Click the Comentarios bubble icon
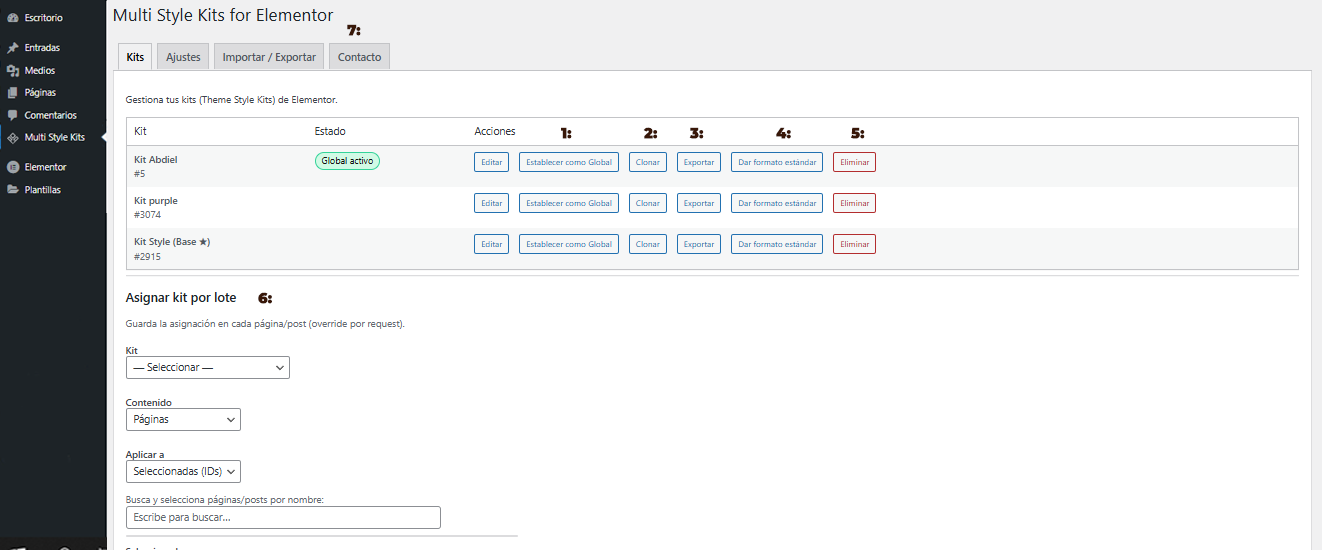The height and width of the screenshot is (550, 1322). click(x=12, y=115)
